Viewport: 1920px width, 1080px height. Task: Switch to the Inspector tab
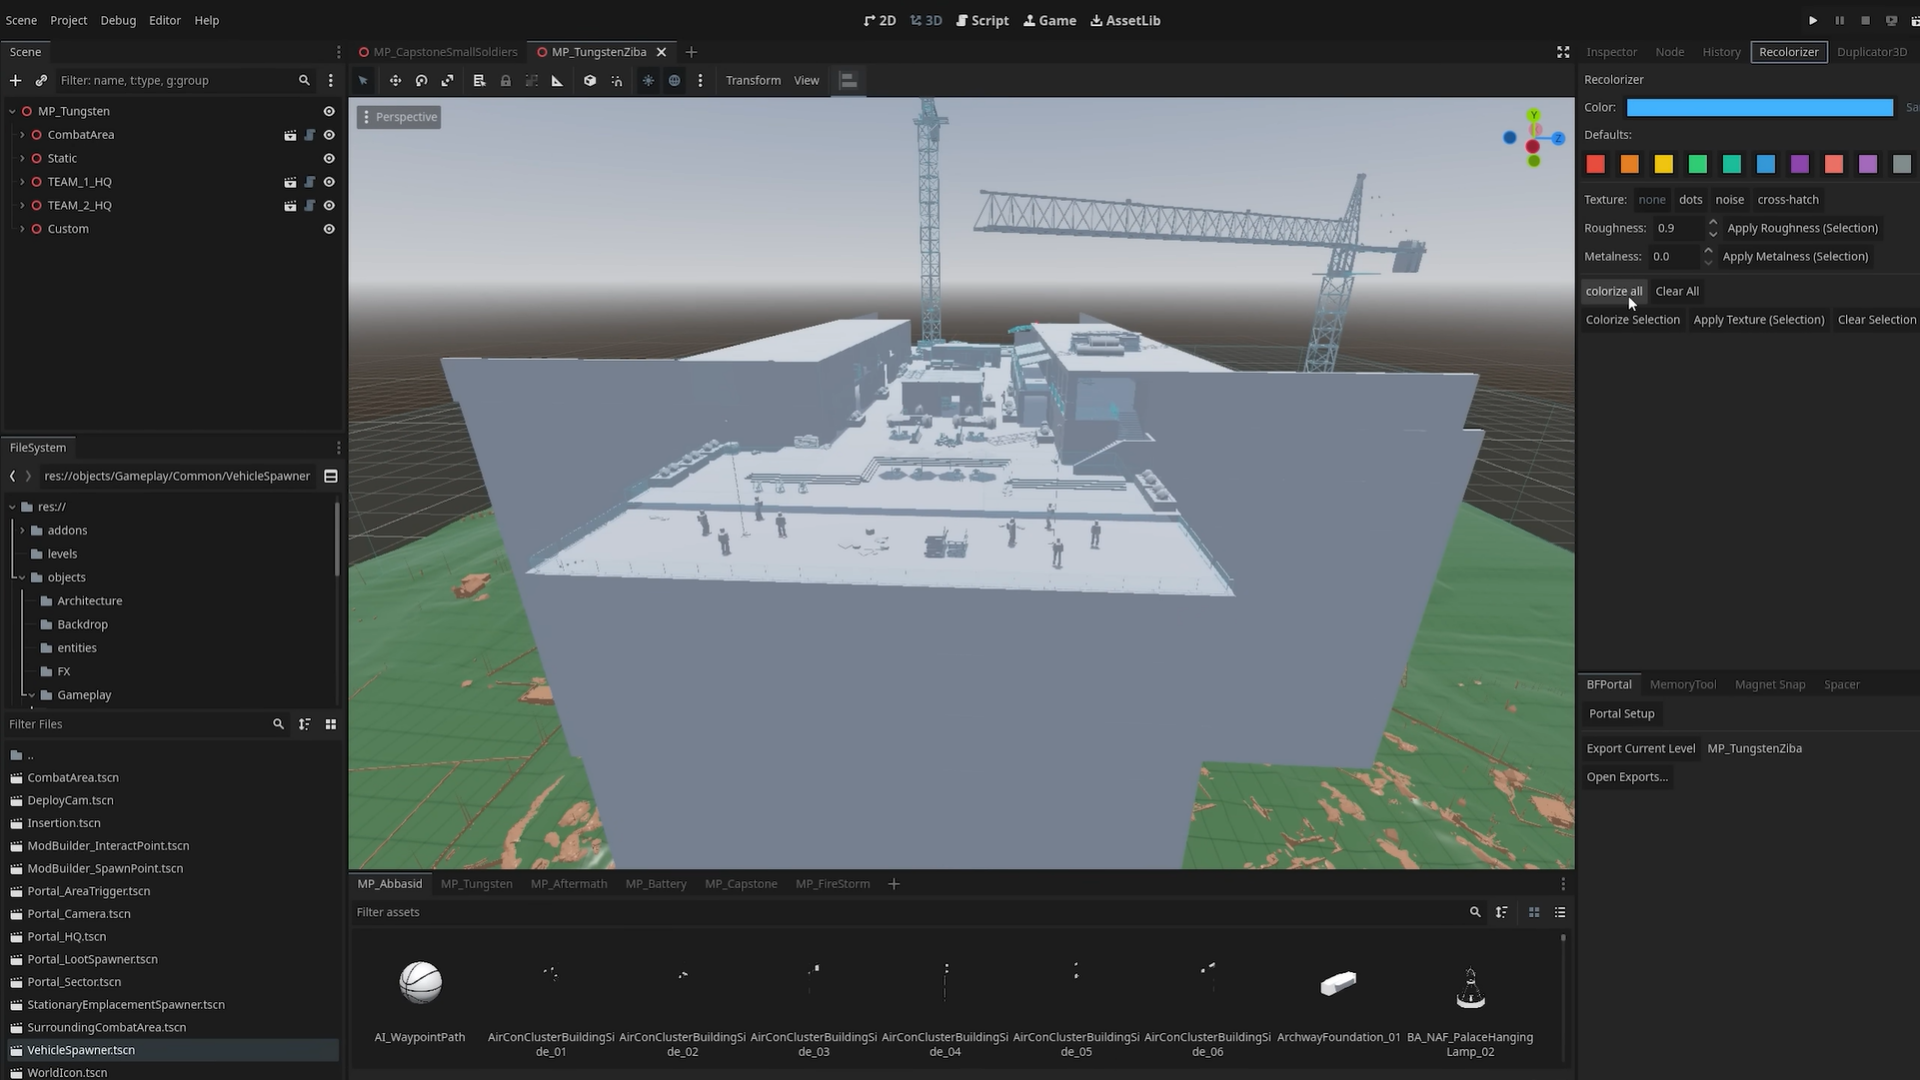click(1611, 52)
